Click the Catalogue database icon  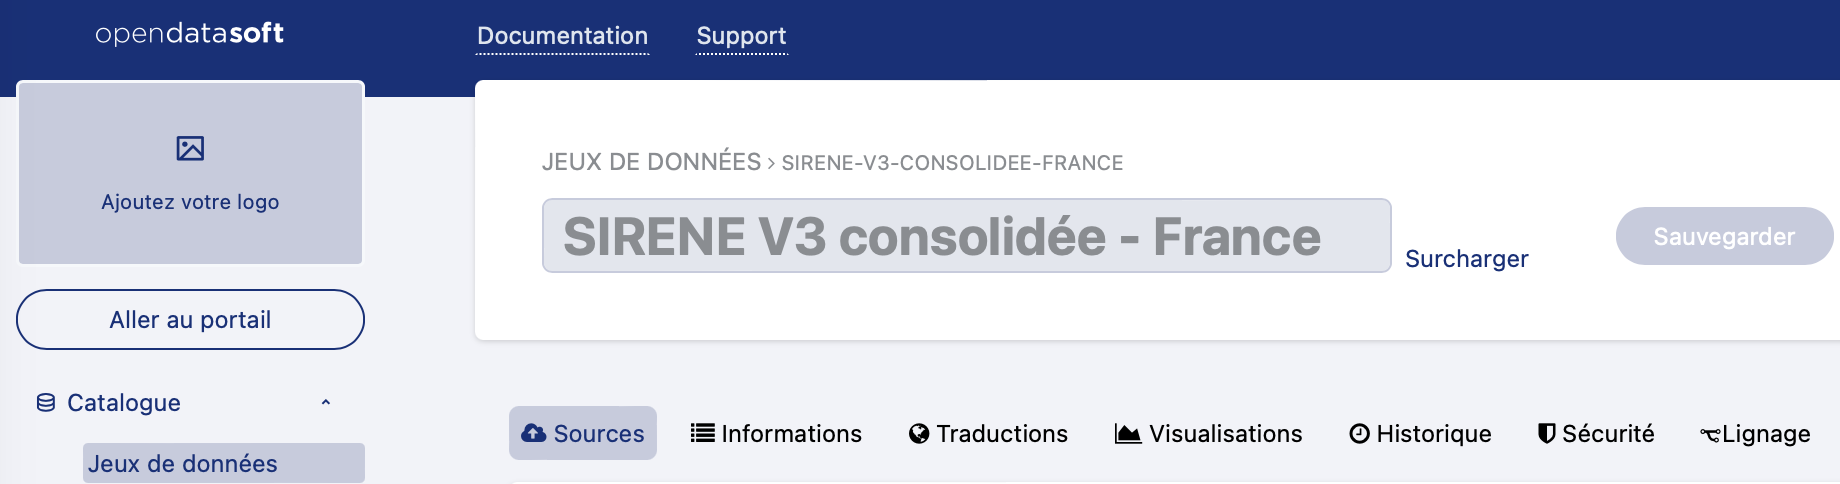46,403
